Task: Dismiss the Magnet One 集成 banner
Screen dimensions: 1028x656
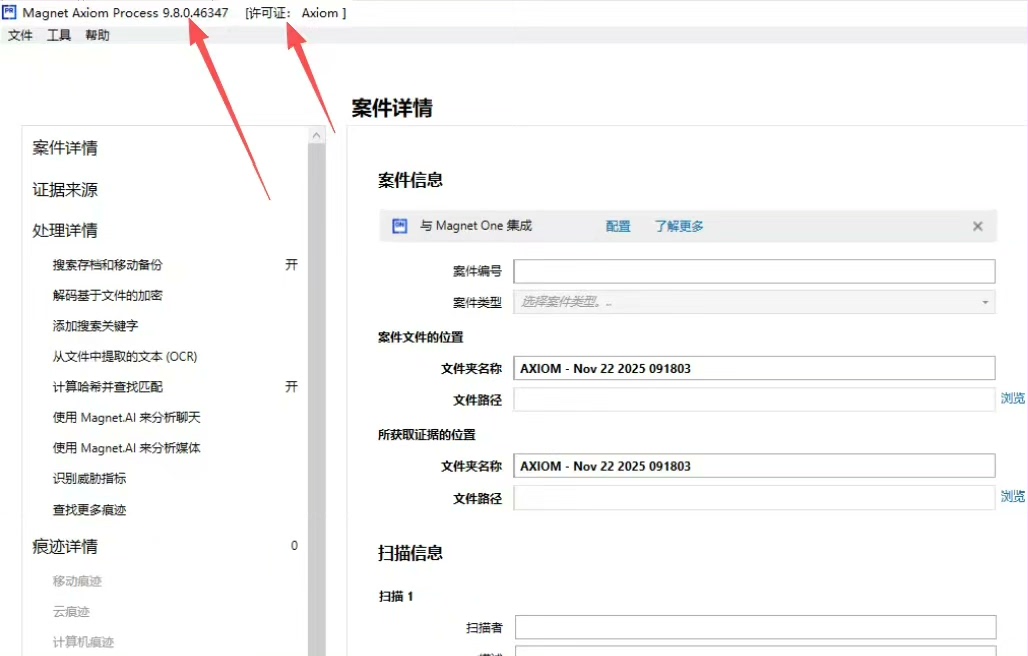Action: [x=978, y=226]
